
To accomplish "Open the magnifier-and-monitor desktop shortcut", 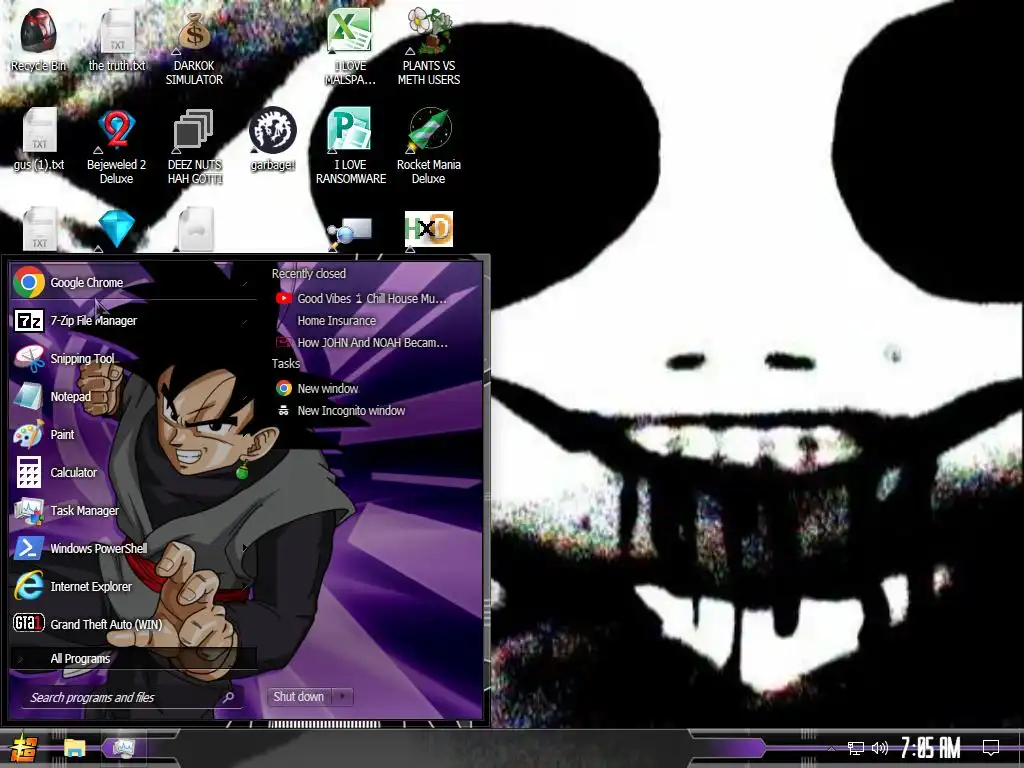I will pos(350,232).
